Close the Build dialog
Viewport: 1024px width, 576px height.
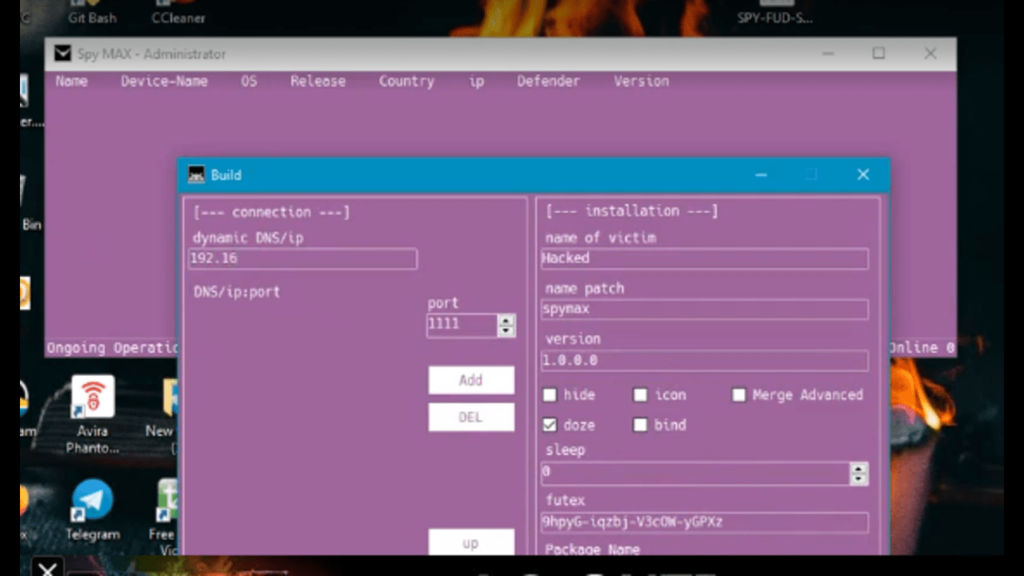coord(863,174)
